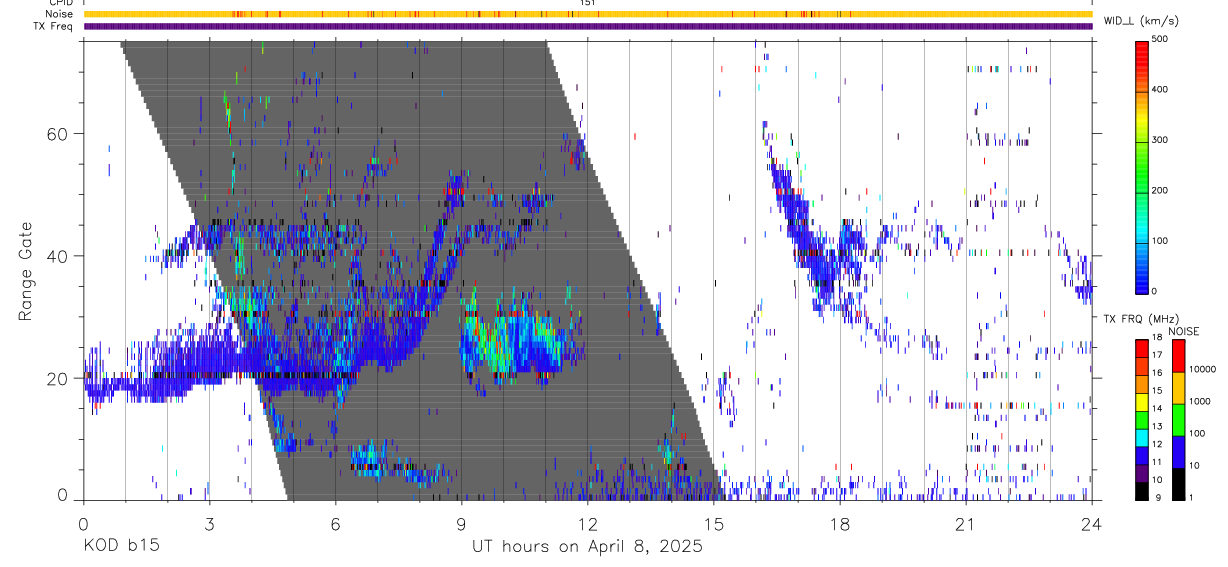Click the hour 6 tick label
This screenshot has height=567, width=1228.
point(335,524)
